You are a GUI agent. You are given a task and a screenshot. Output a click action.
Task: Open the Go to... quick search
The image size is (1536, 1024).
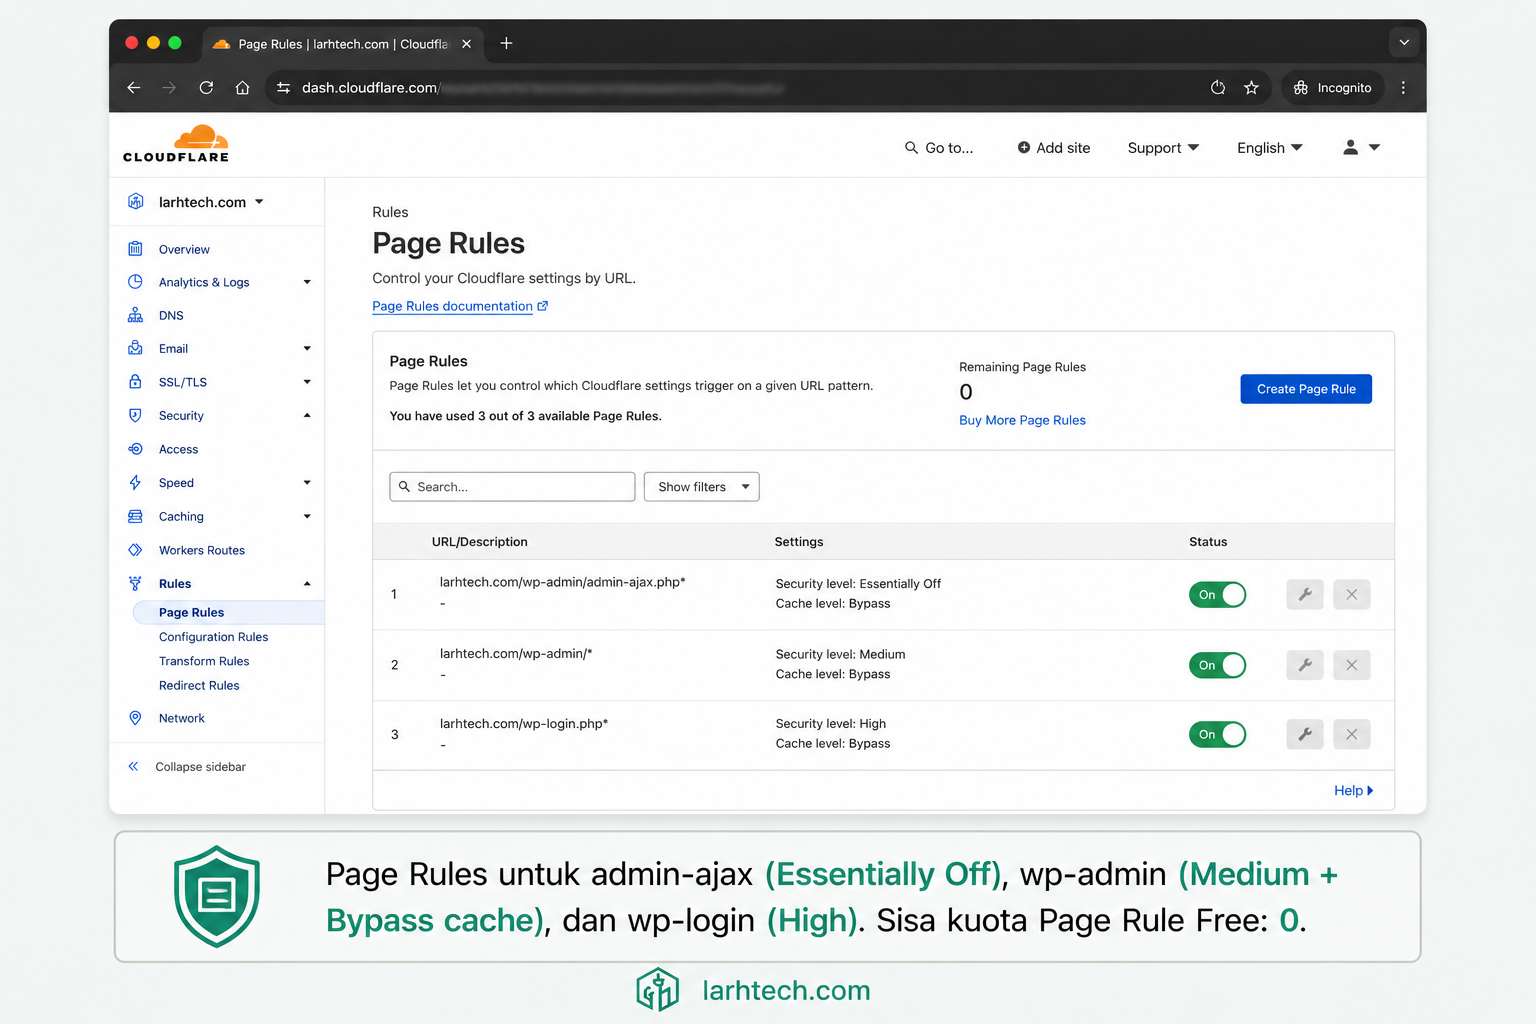click(x=939, y=148)
